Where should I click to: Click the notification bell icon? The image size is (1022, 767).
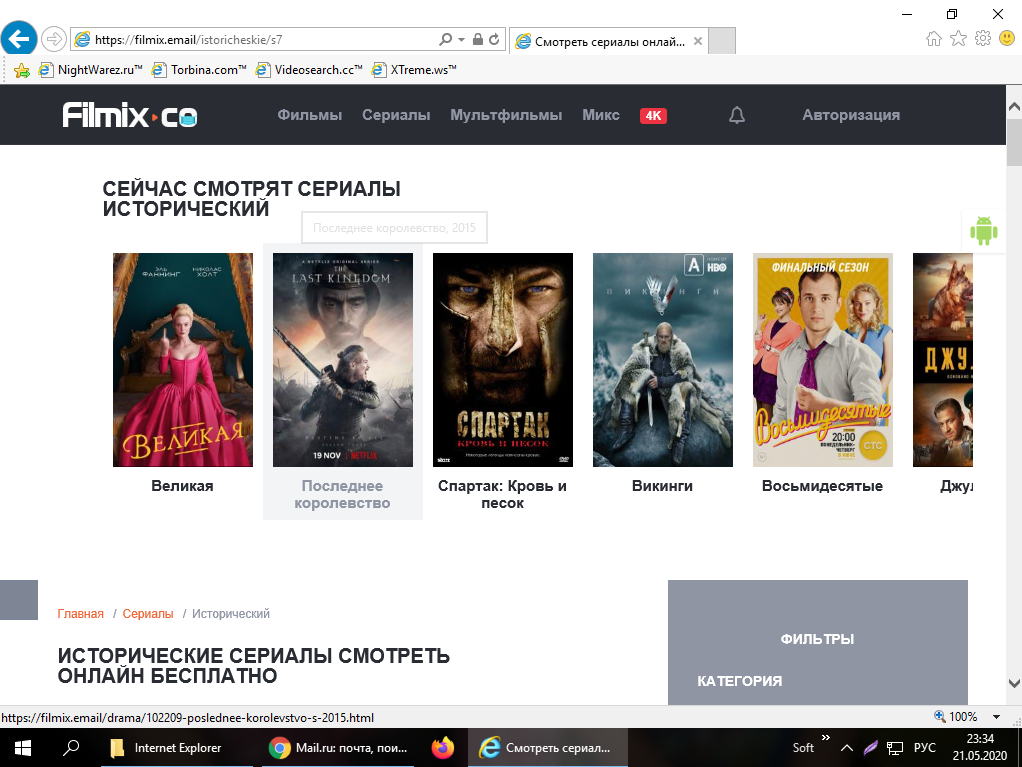(737, 115)
